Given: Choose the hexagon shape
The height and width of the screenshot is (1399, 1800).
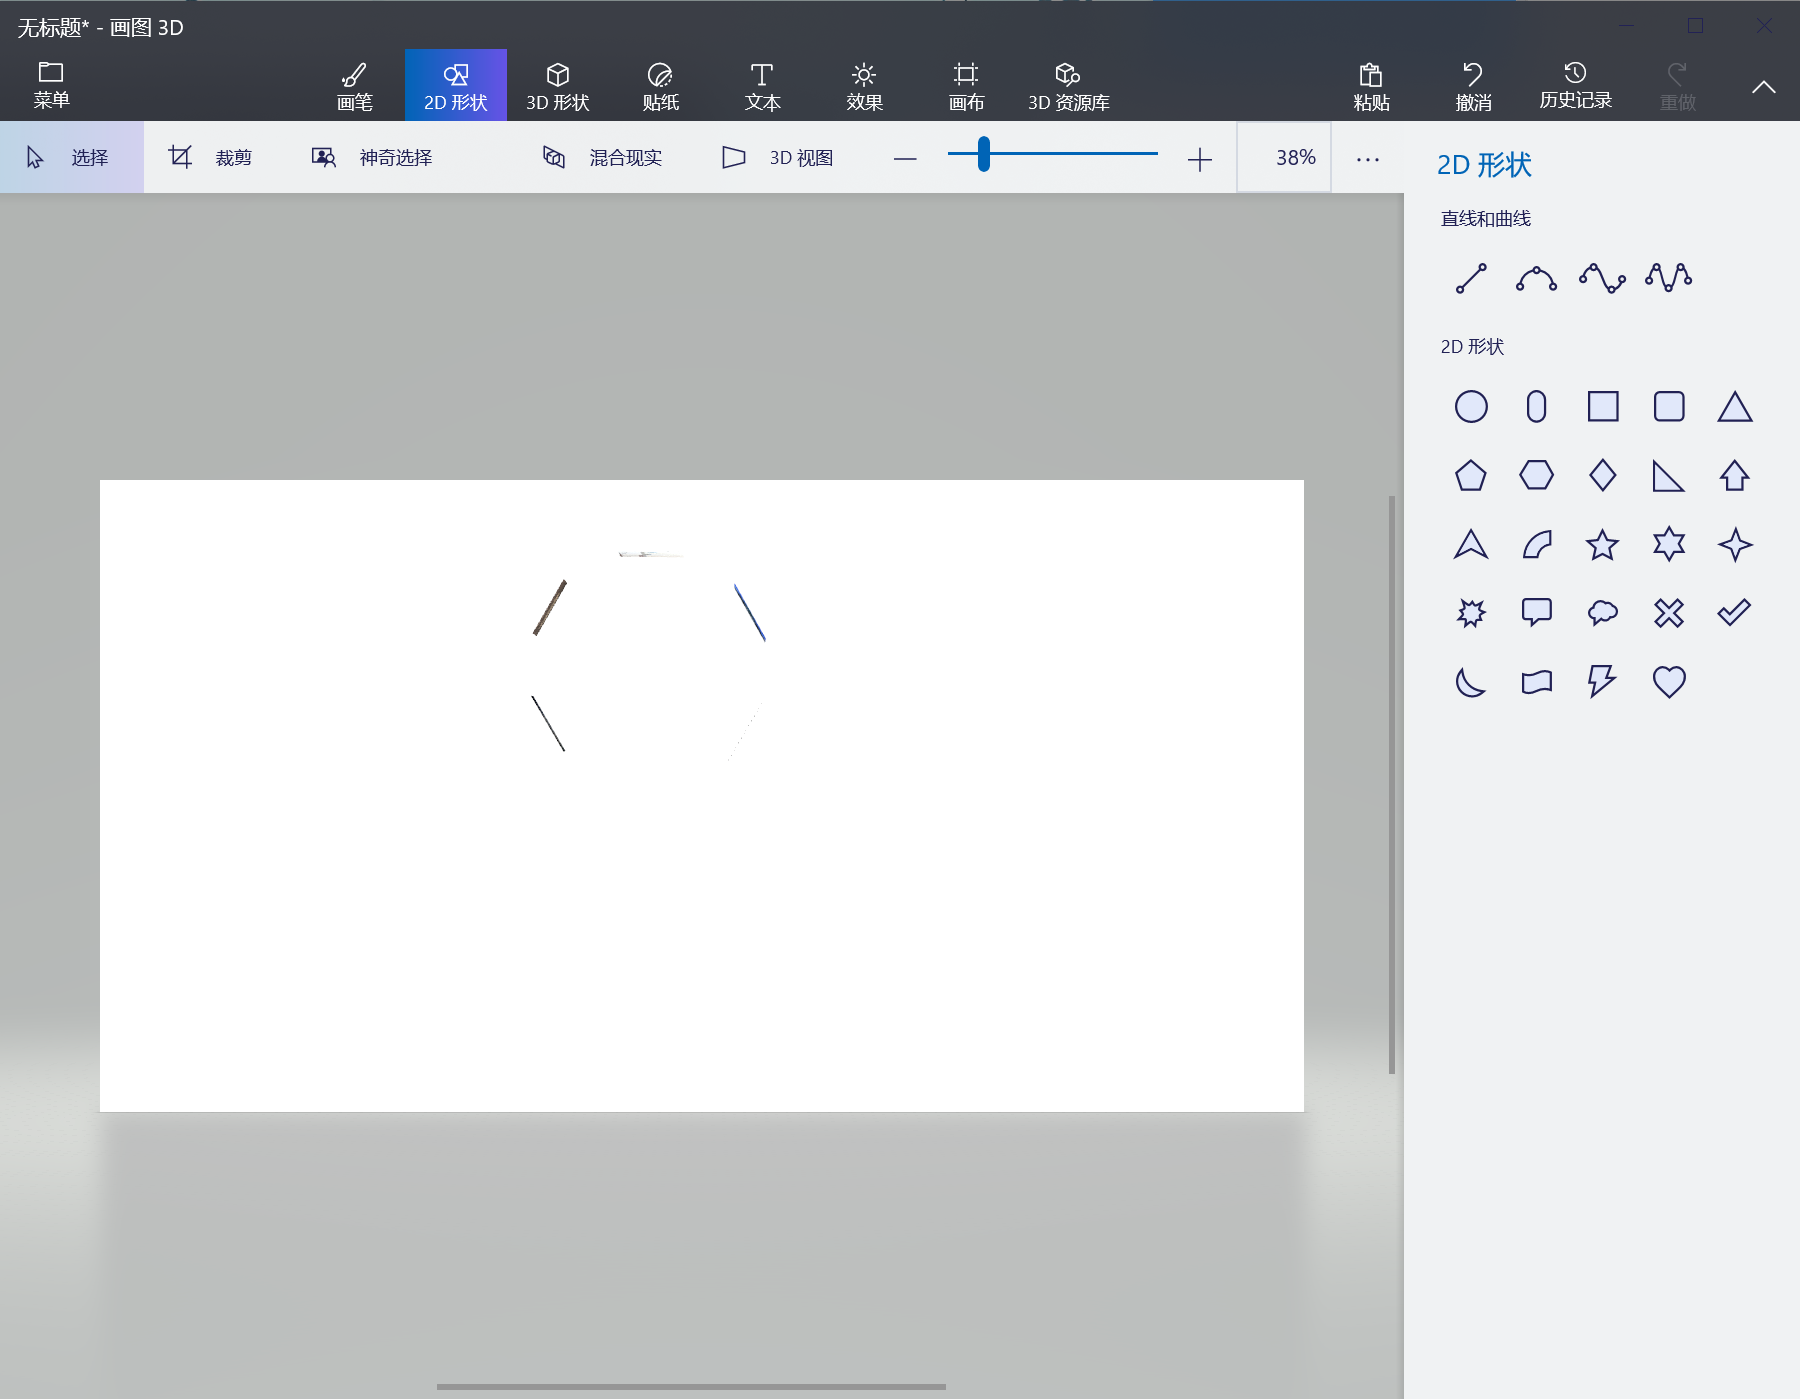Looking at the screenshot, I should (1536, 475).
